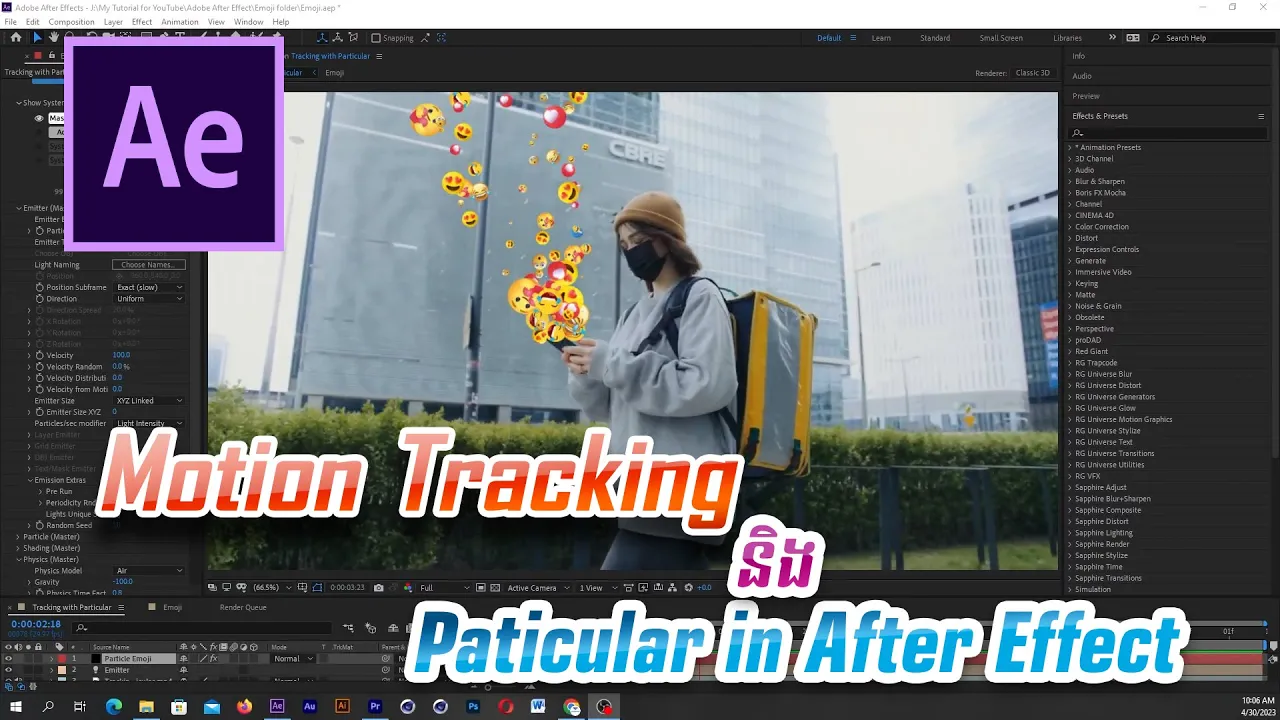
Task: Open the File menu
Action: point(10,22)
